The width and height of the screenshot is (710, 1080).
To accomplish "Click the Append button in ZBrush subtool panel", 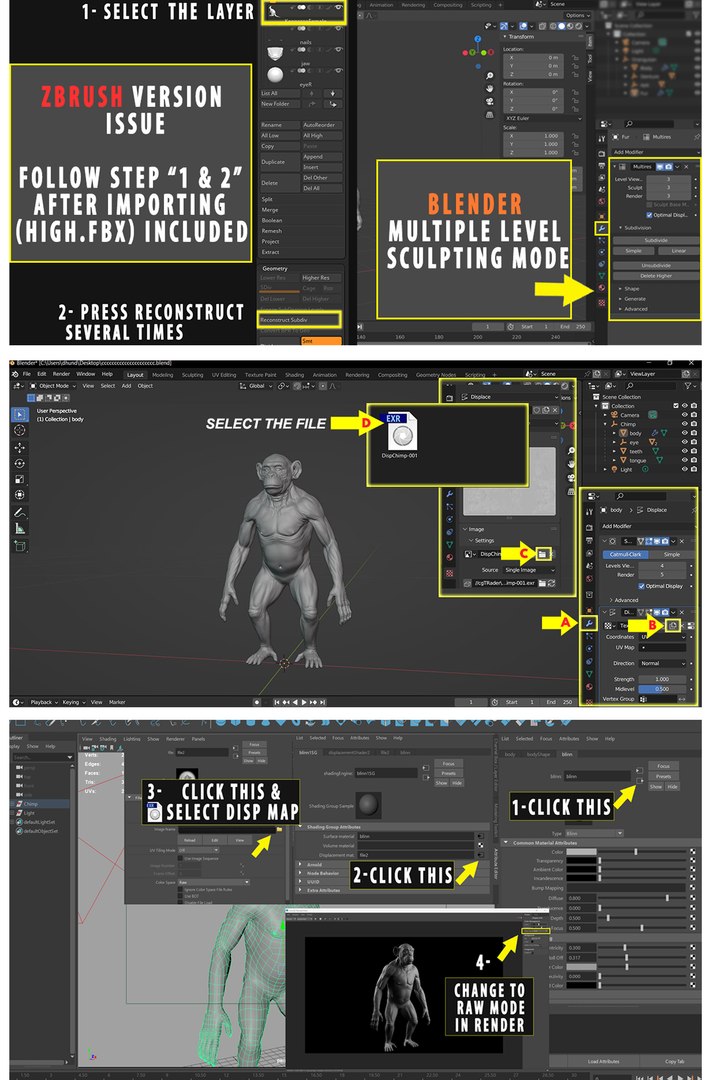I will [x=322, y=156].
